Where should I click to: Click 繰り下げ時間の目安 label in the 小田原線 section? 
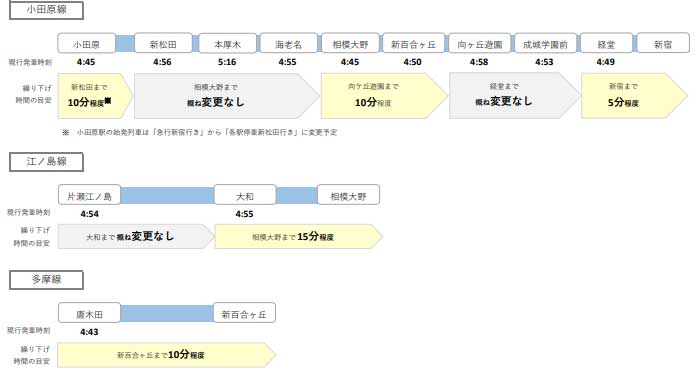[33, 94]
